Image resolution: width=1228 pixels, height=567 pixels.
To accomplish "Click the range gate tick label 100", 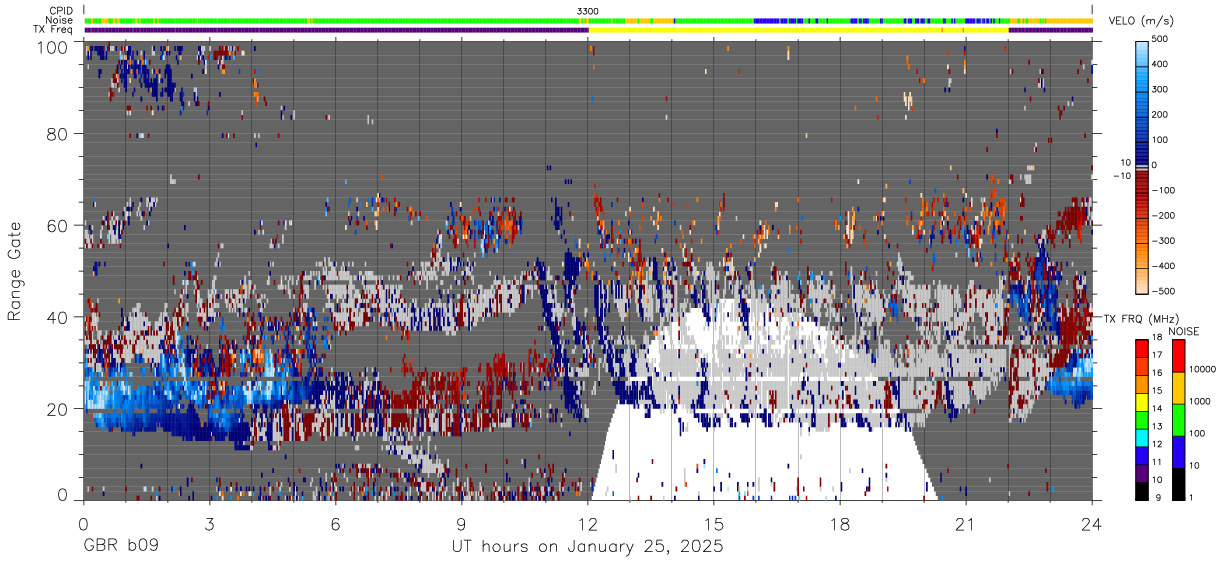I will [53, 46].
